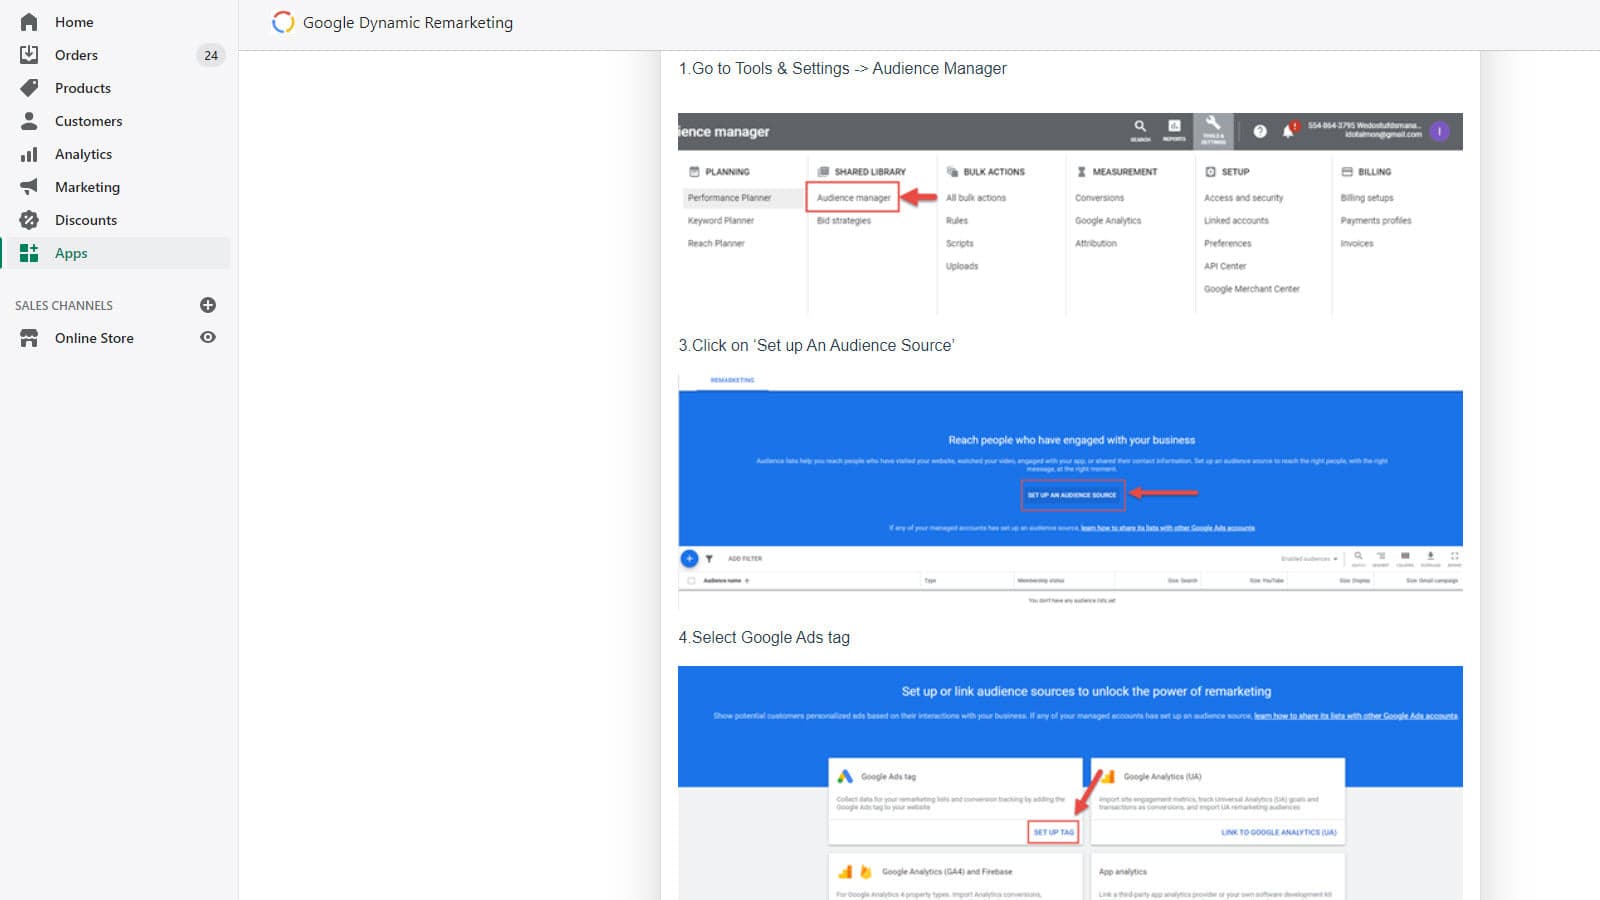Viewport: 1600px width, 900px height.
Task: Select the Home icon in sidebar
Action: click(29, 21)
